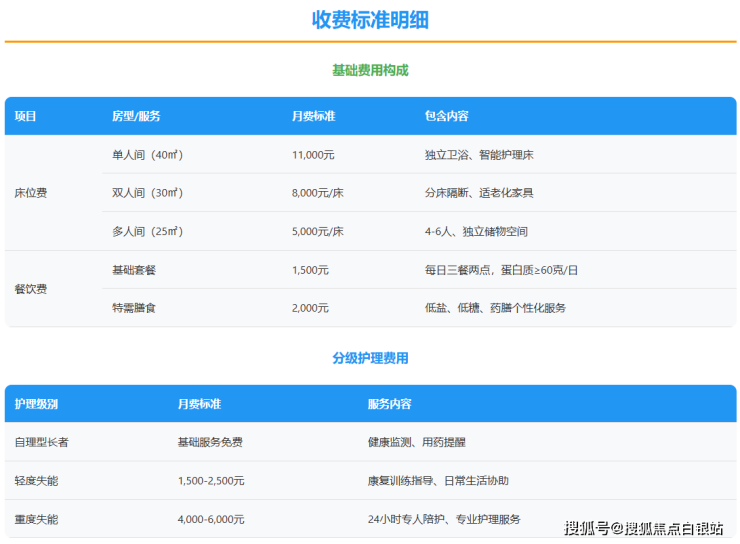
Task: Select the 餐饮费 category cell
Action: (x=30, y=289)
